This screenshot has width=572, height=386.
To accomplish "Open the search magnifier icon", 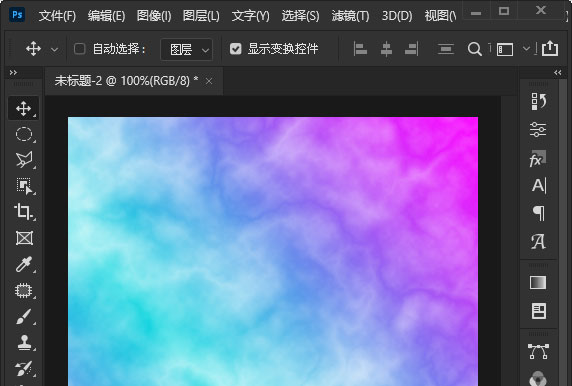I will point(474,49).
